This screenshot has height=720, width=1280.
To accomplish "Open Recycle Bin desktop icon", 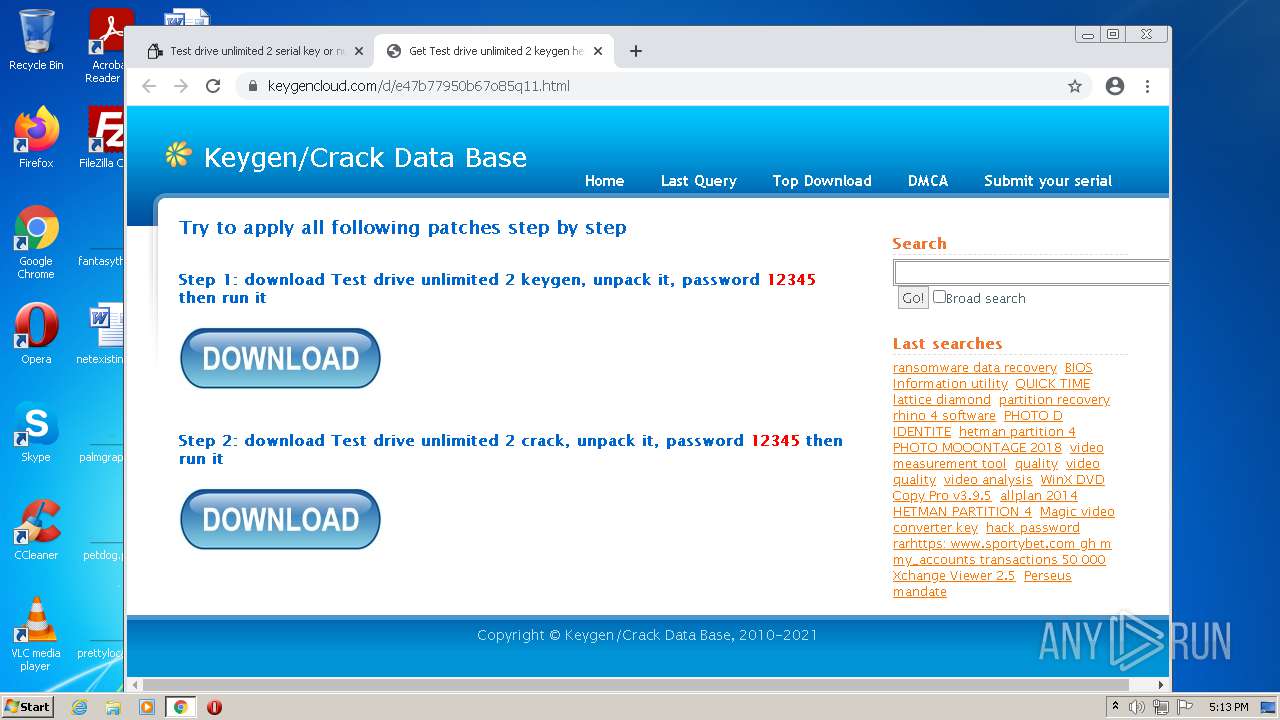I will tap(36, 41).
